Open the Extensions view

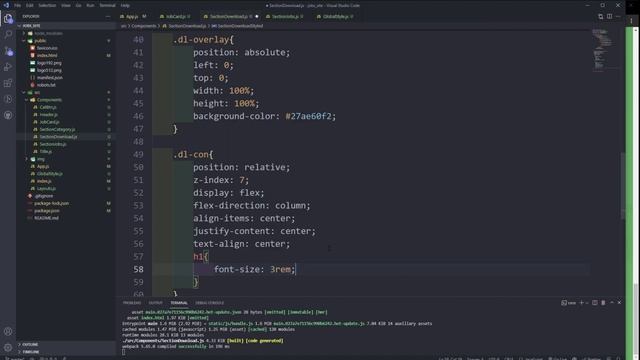[x=8, y=83]
